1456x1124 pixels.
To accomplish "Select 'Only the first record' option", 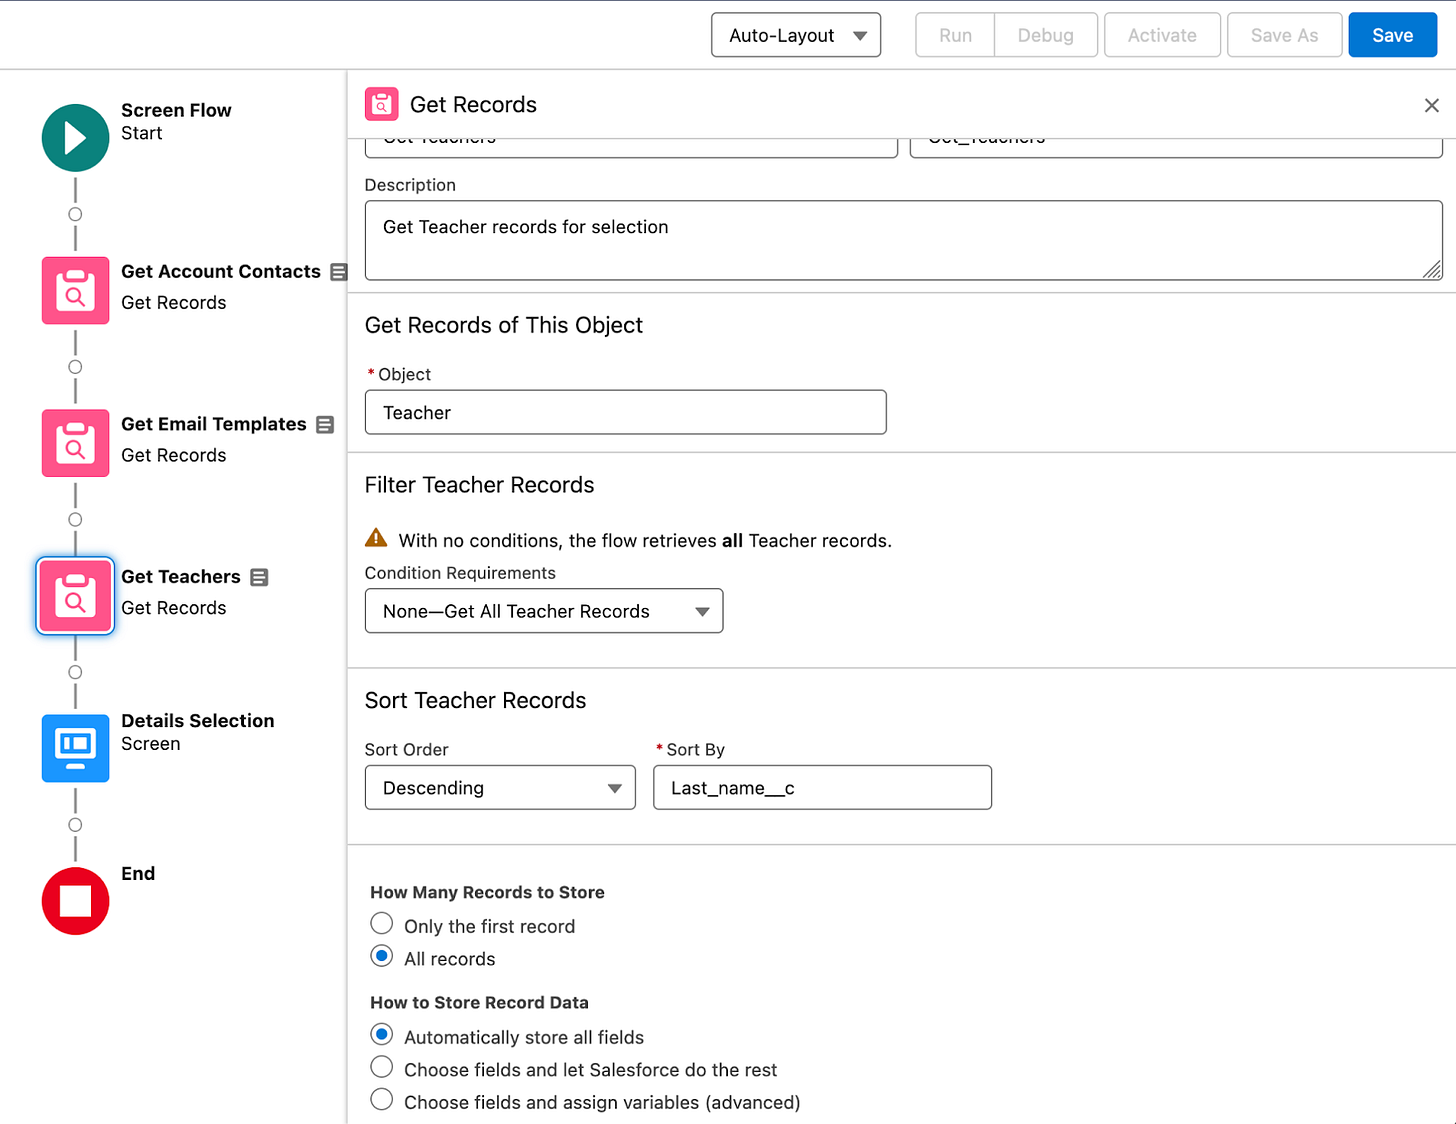I will pyautogui.click(x=382, y=924).
